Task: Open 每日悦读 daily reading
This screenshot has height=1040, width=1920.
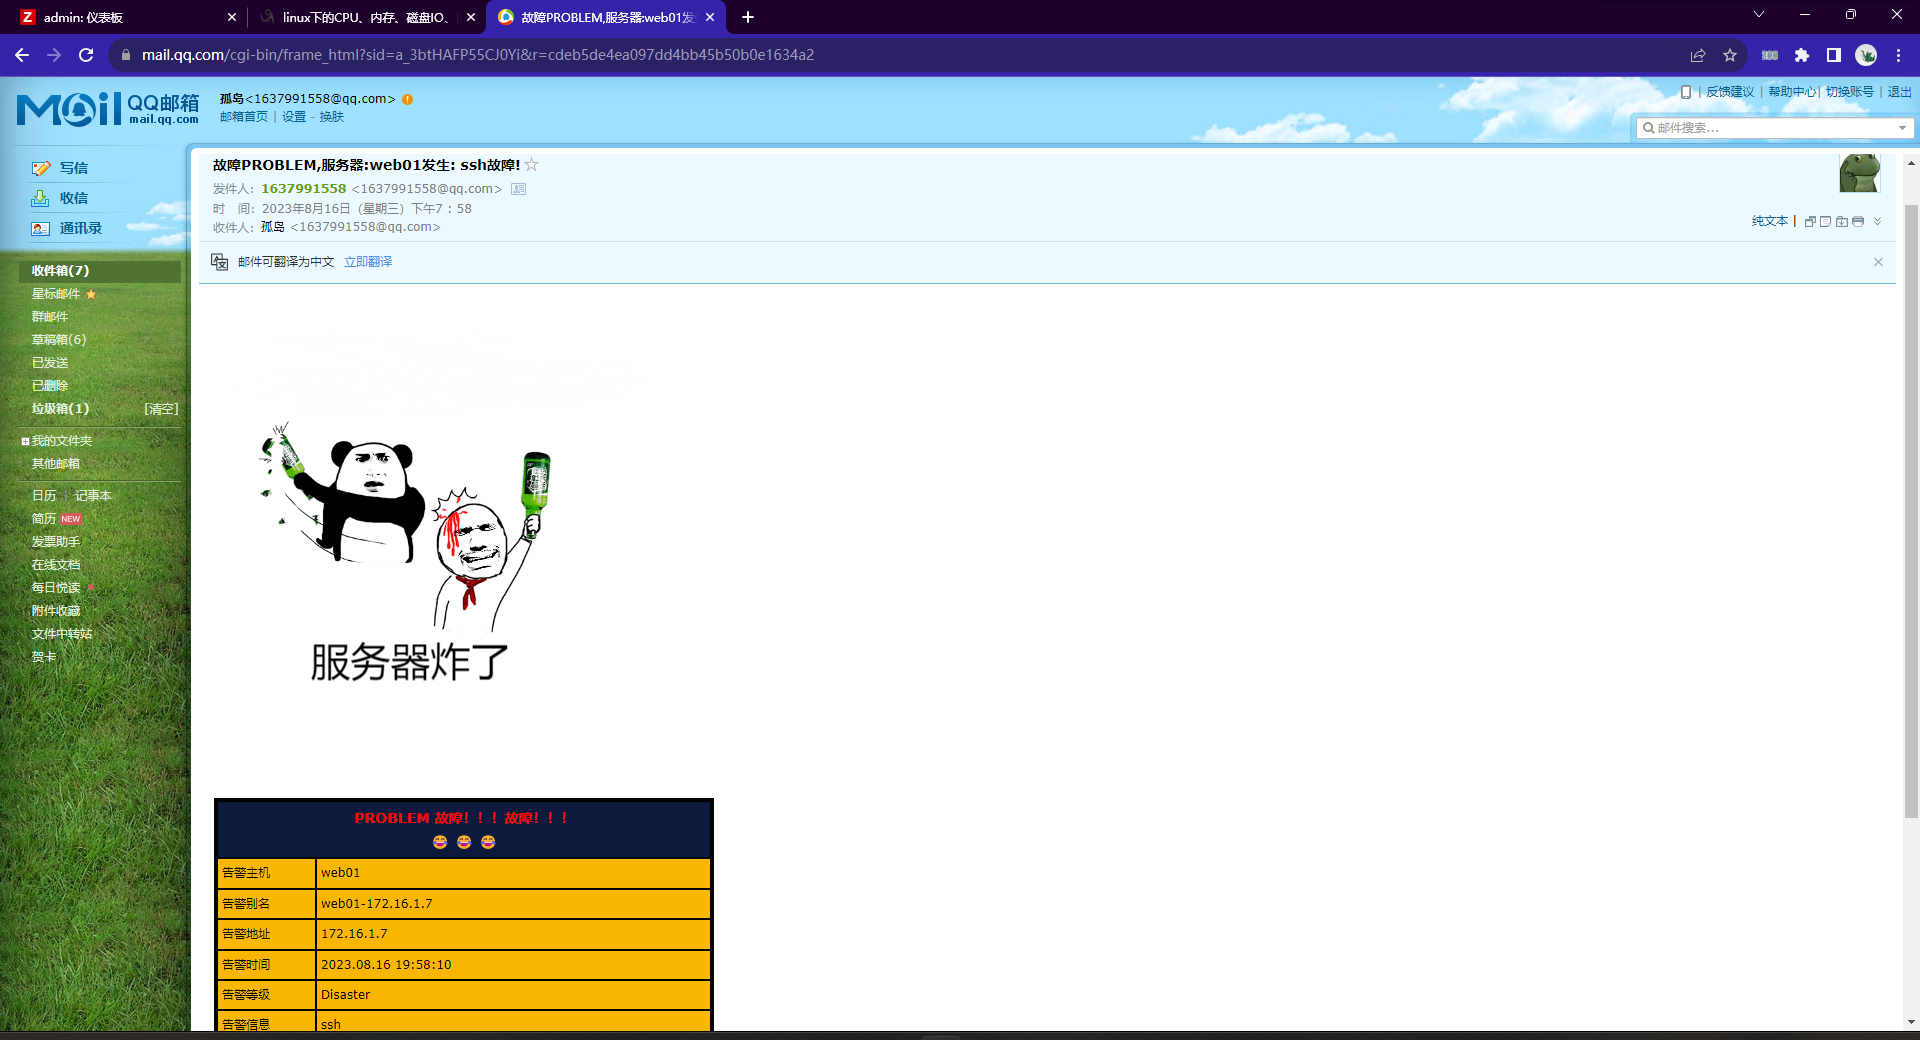Action: (56, 588)
